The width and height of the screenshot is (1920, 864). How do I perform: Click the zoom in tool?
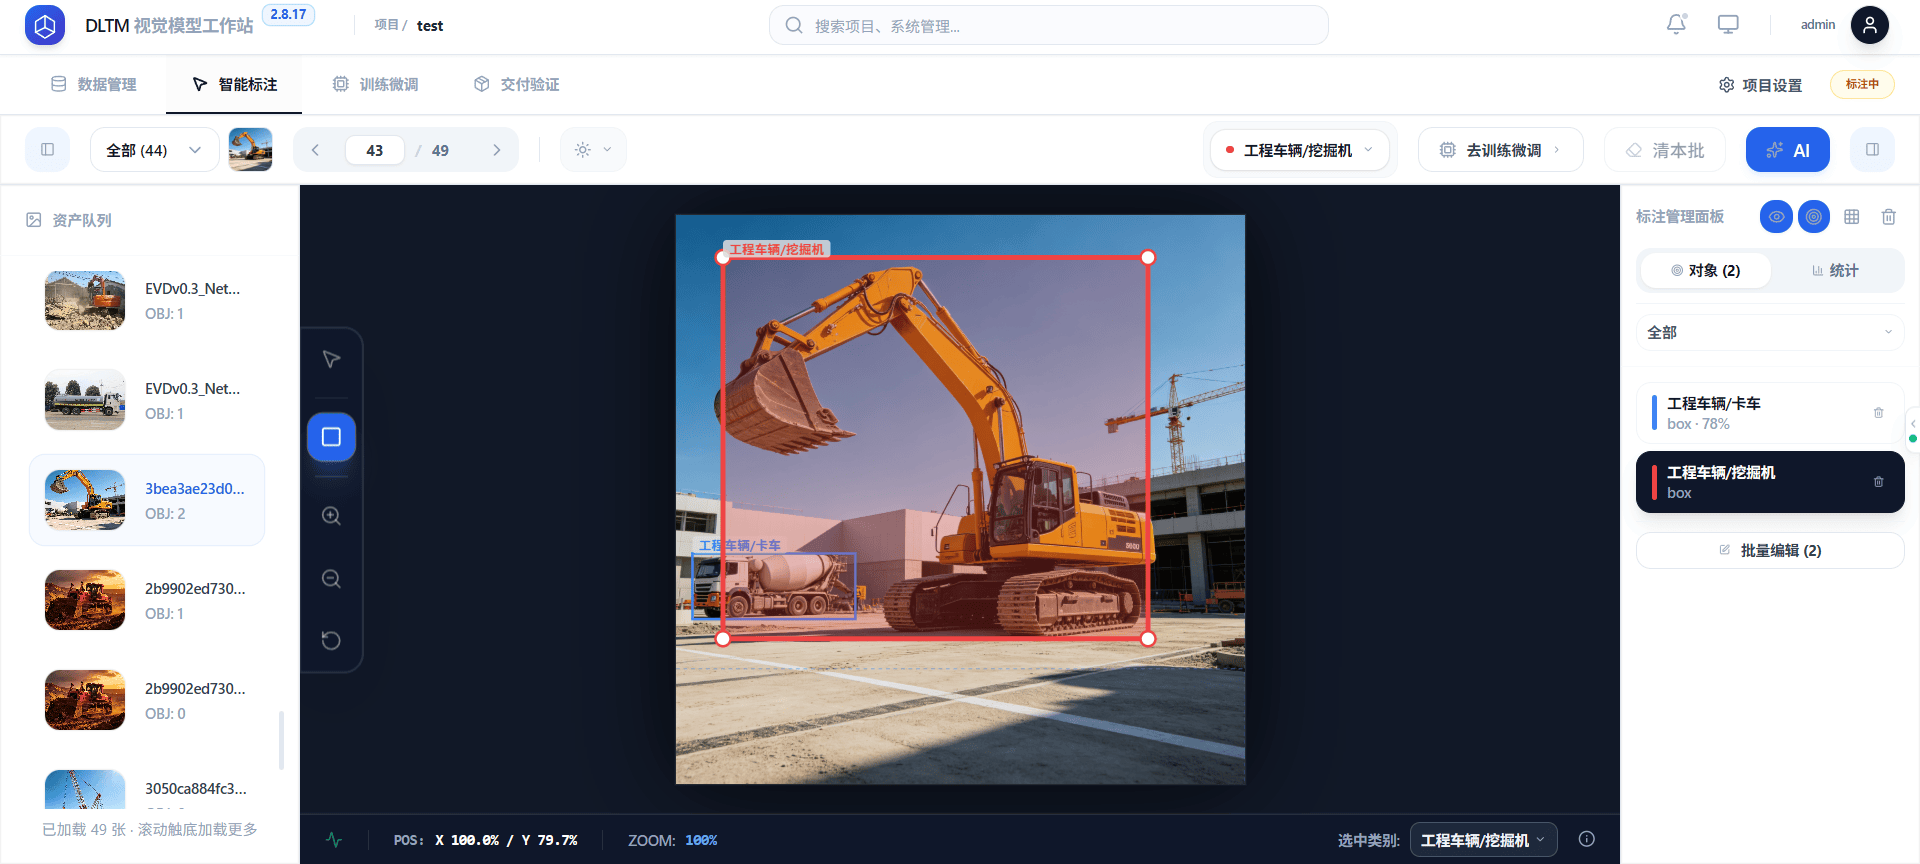(331, 516)
